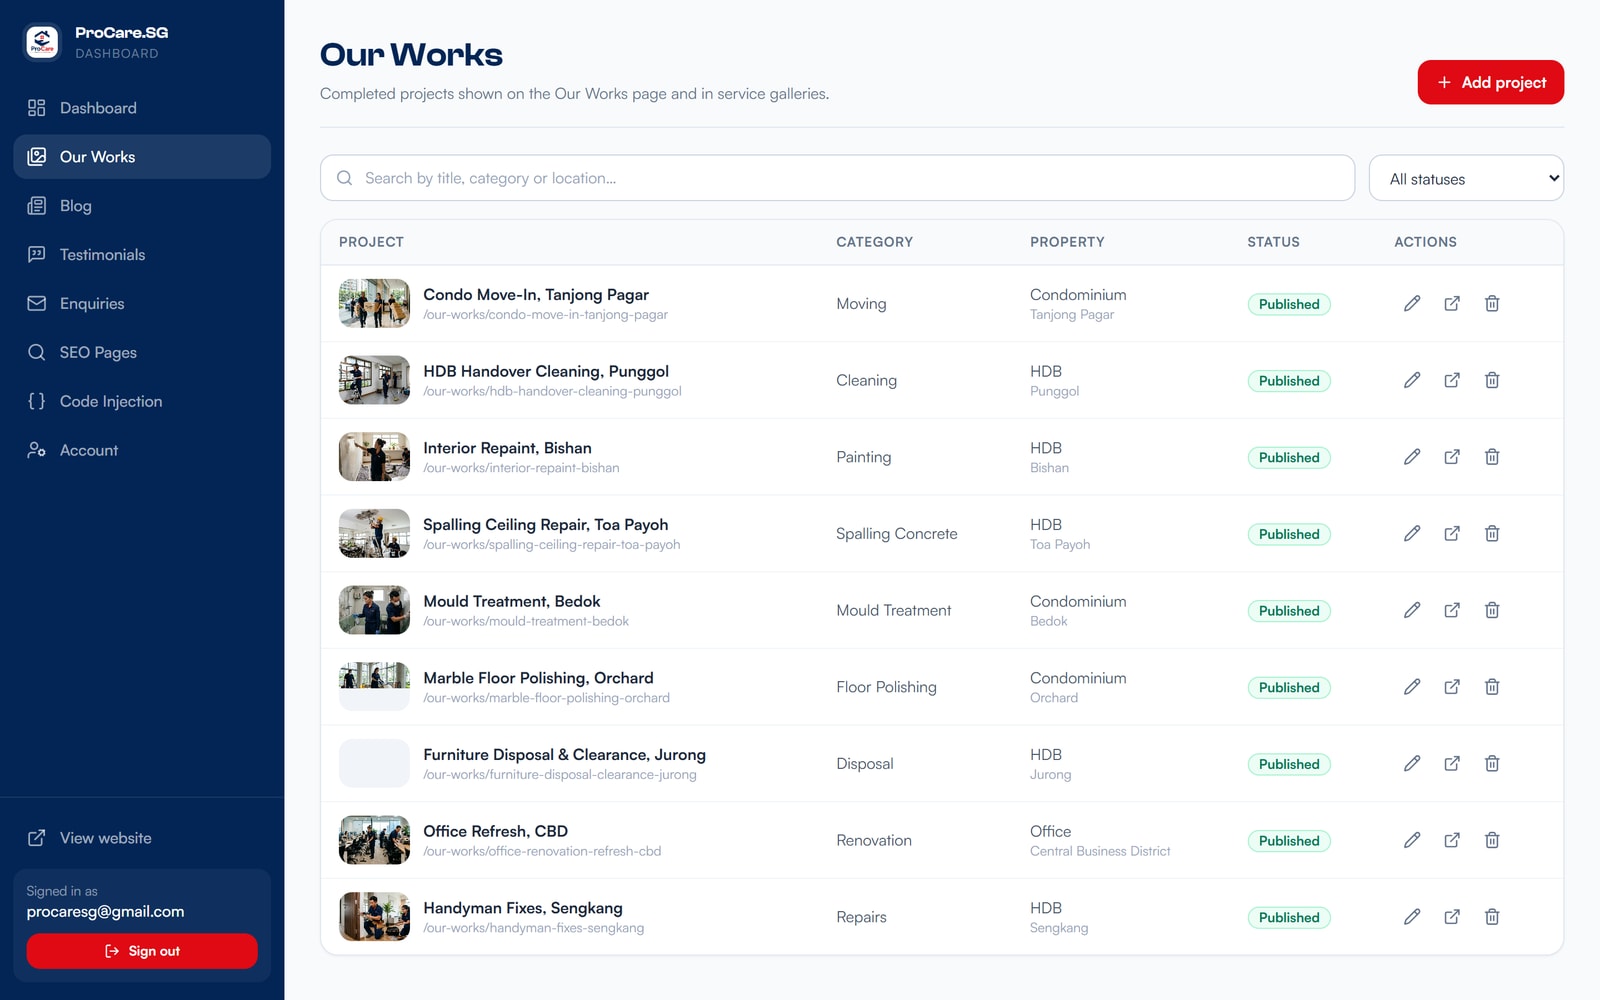Open Handyman Fixes, Sengkang externally

(x=1452, y=917)
